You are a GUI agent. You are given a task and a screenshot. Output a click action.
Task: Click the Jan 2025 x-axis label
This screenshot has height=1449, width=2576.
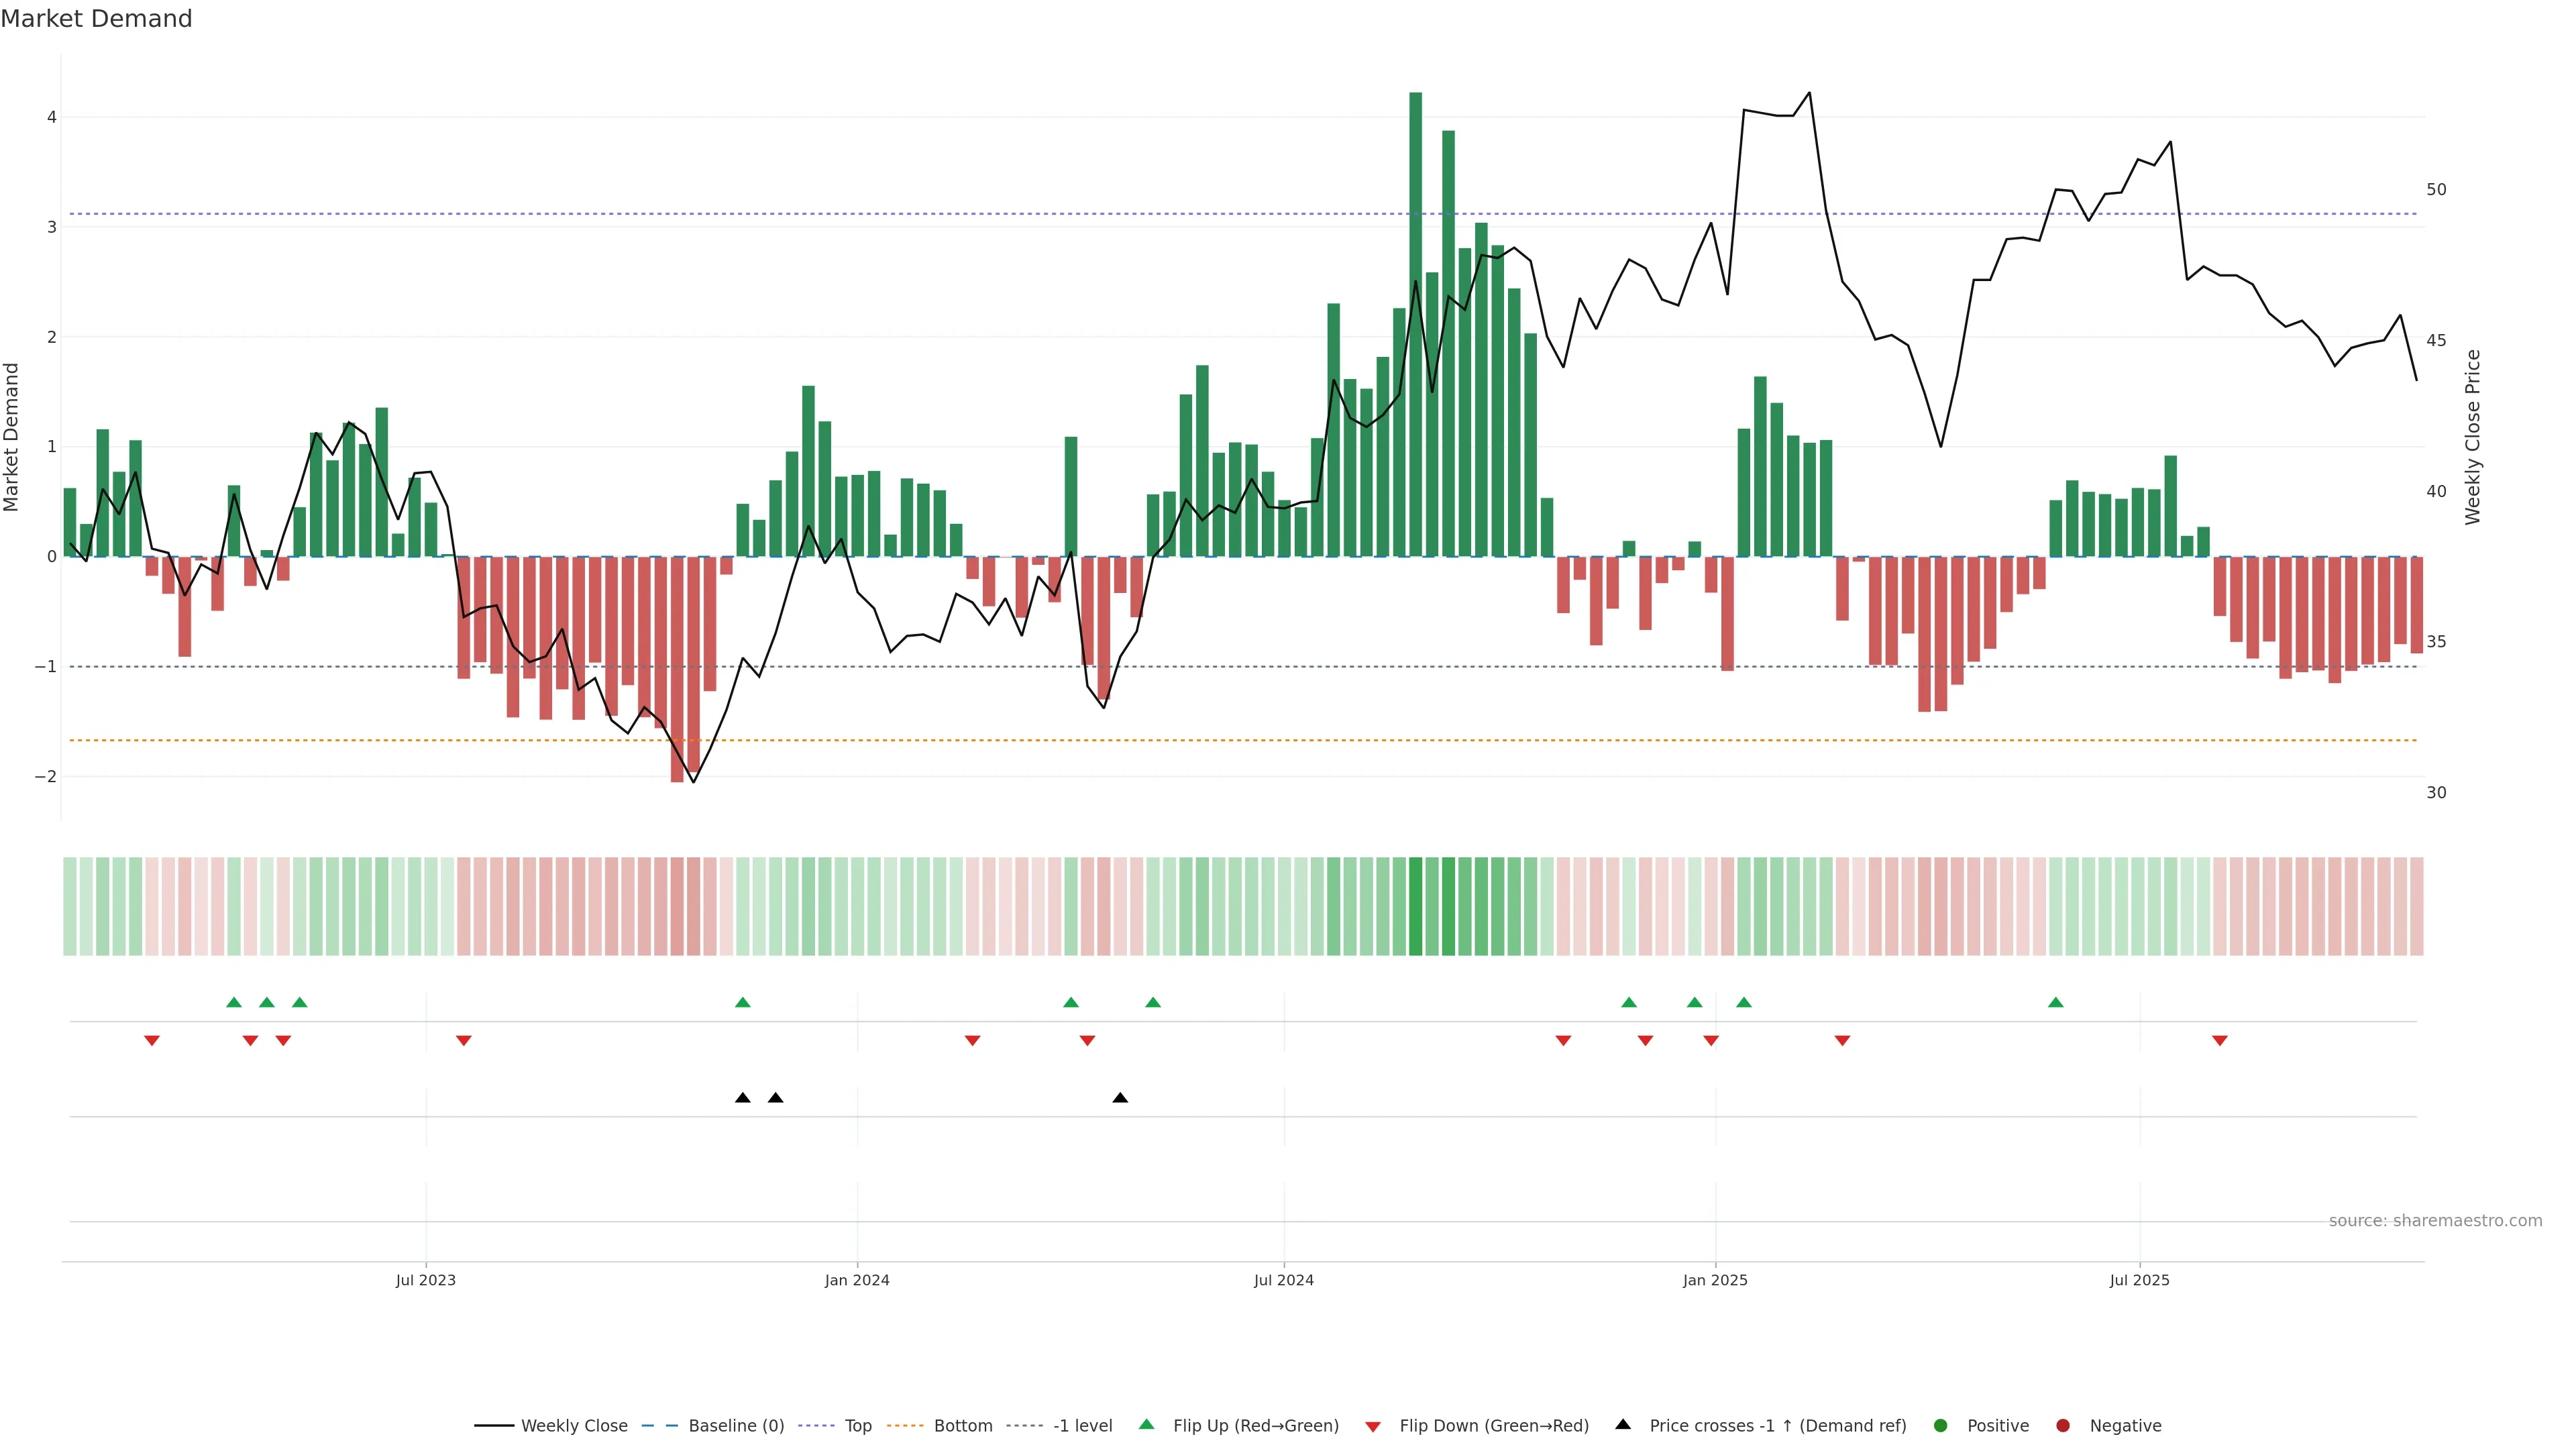[x=1715, y=1280]
